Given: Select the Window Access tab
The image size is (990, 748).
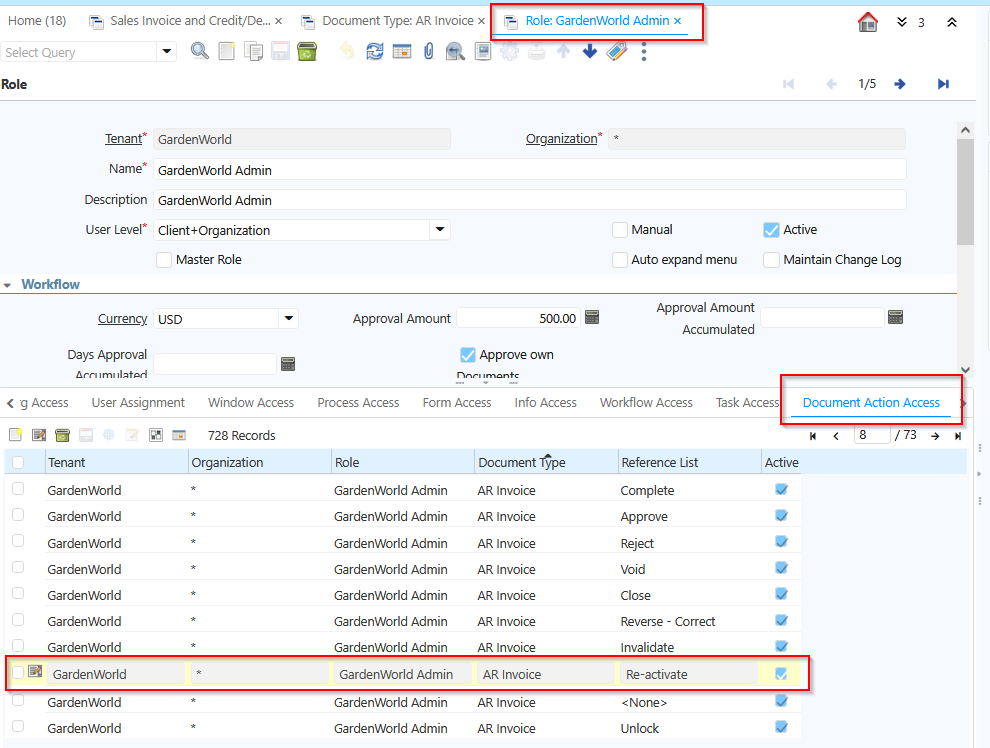Looking at the screenshot, I should click(x=250, y=402).
